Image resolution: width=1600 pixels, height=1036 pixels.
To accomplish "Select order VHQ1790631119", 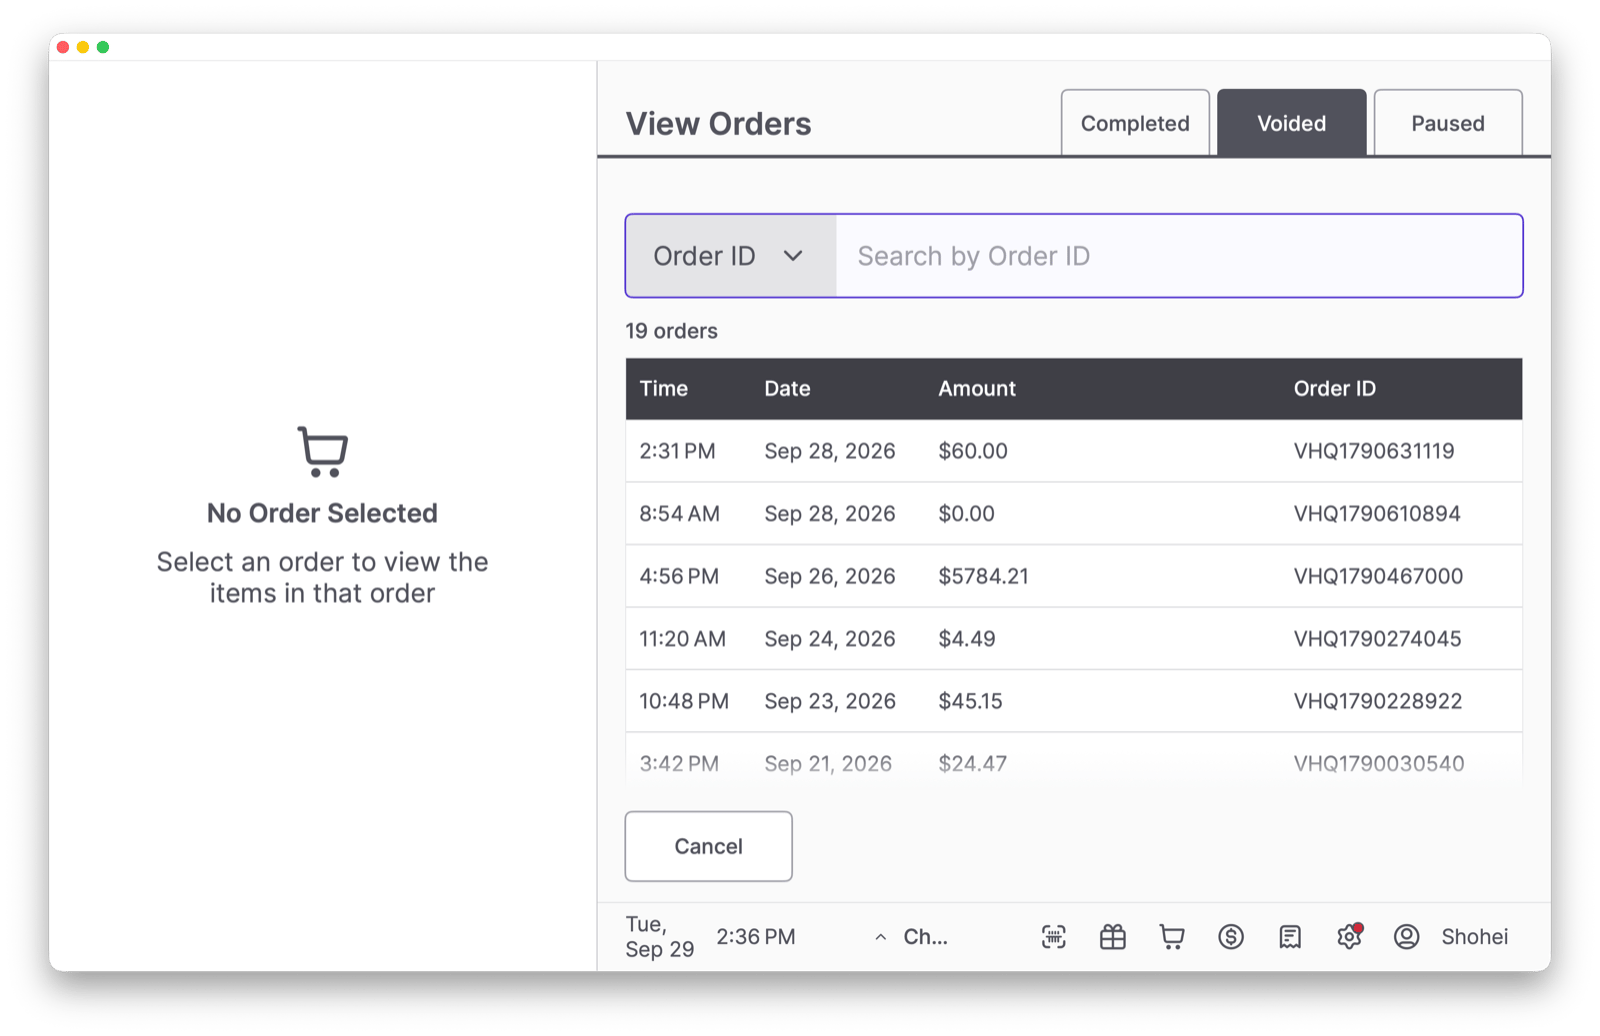I will point(1074,451).
